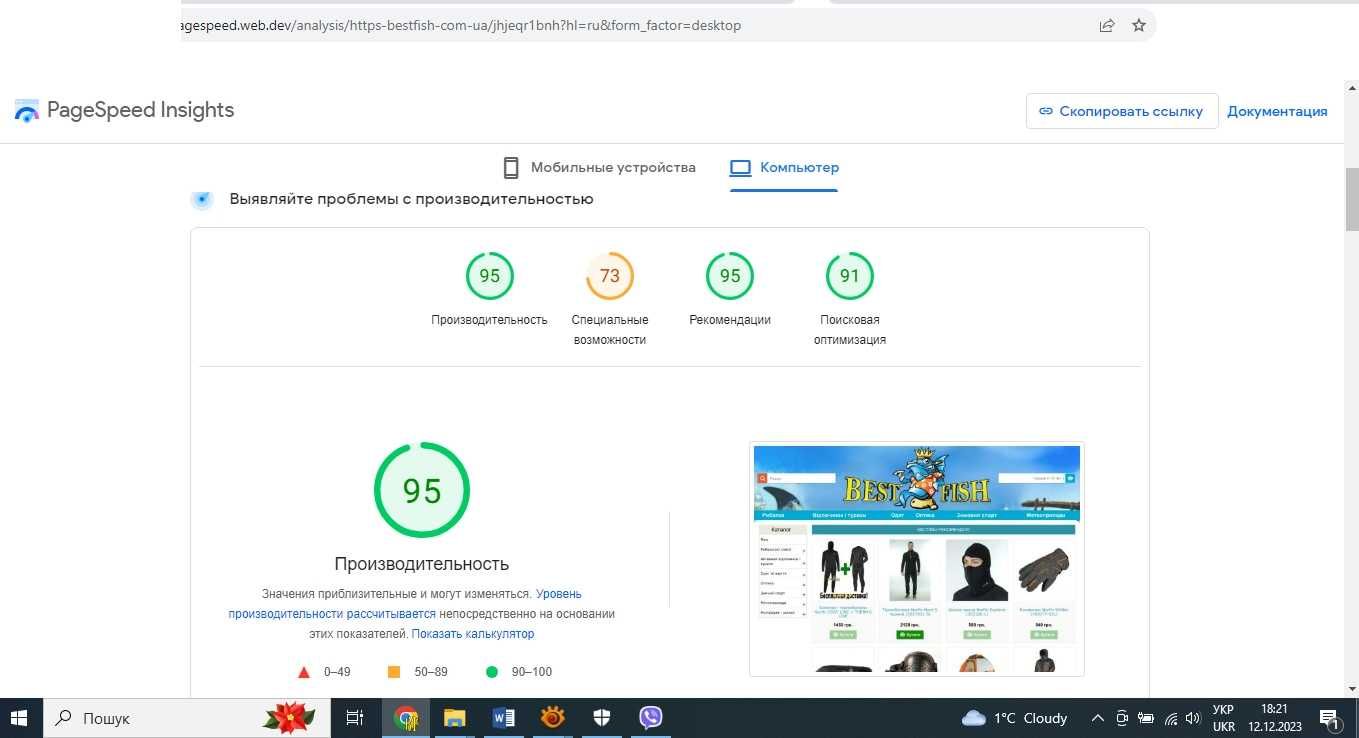Screen dimensions: 1359x738
Task: Click the battery tray icon
Action: pos(1145,718)
